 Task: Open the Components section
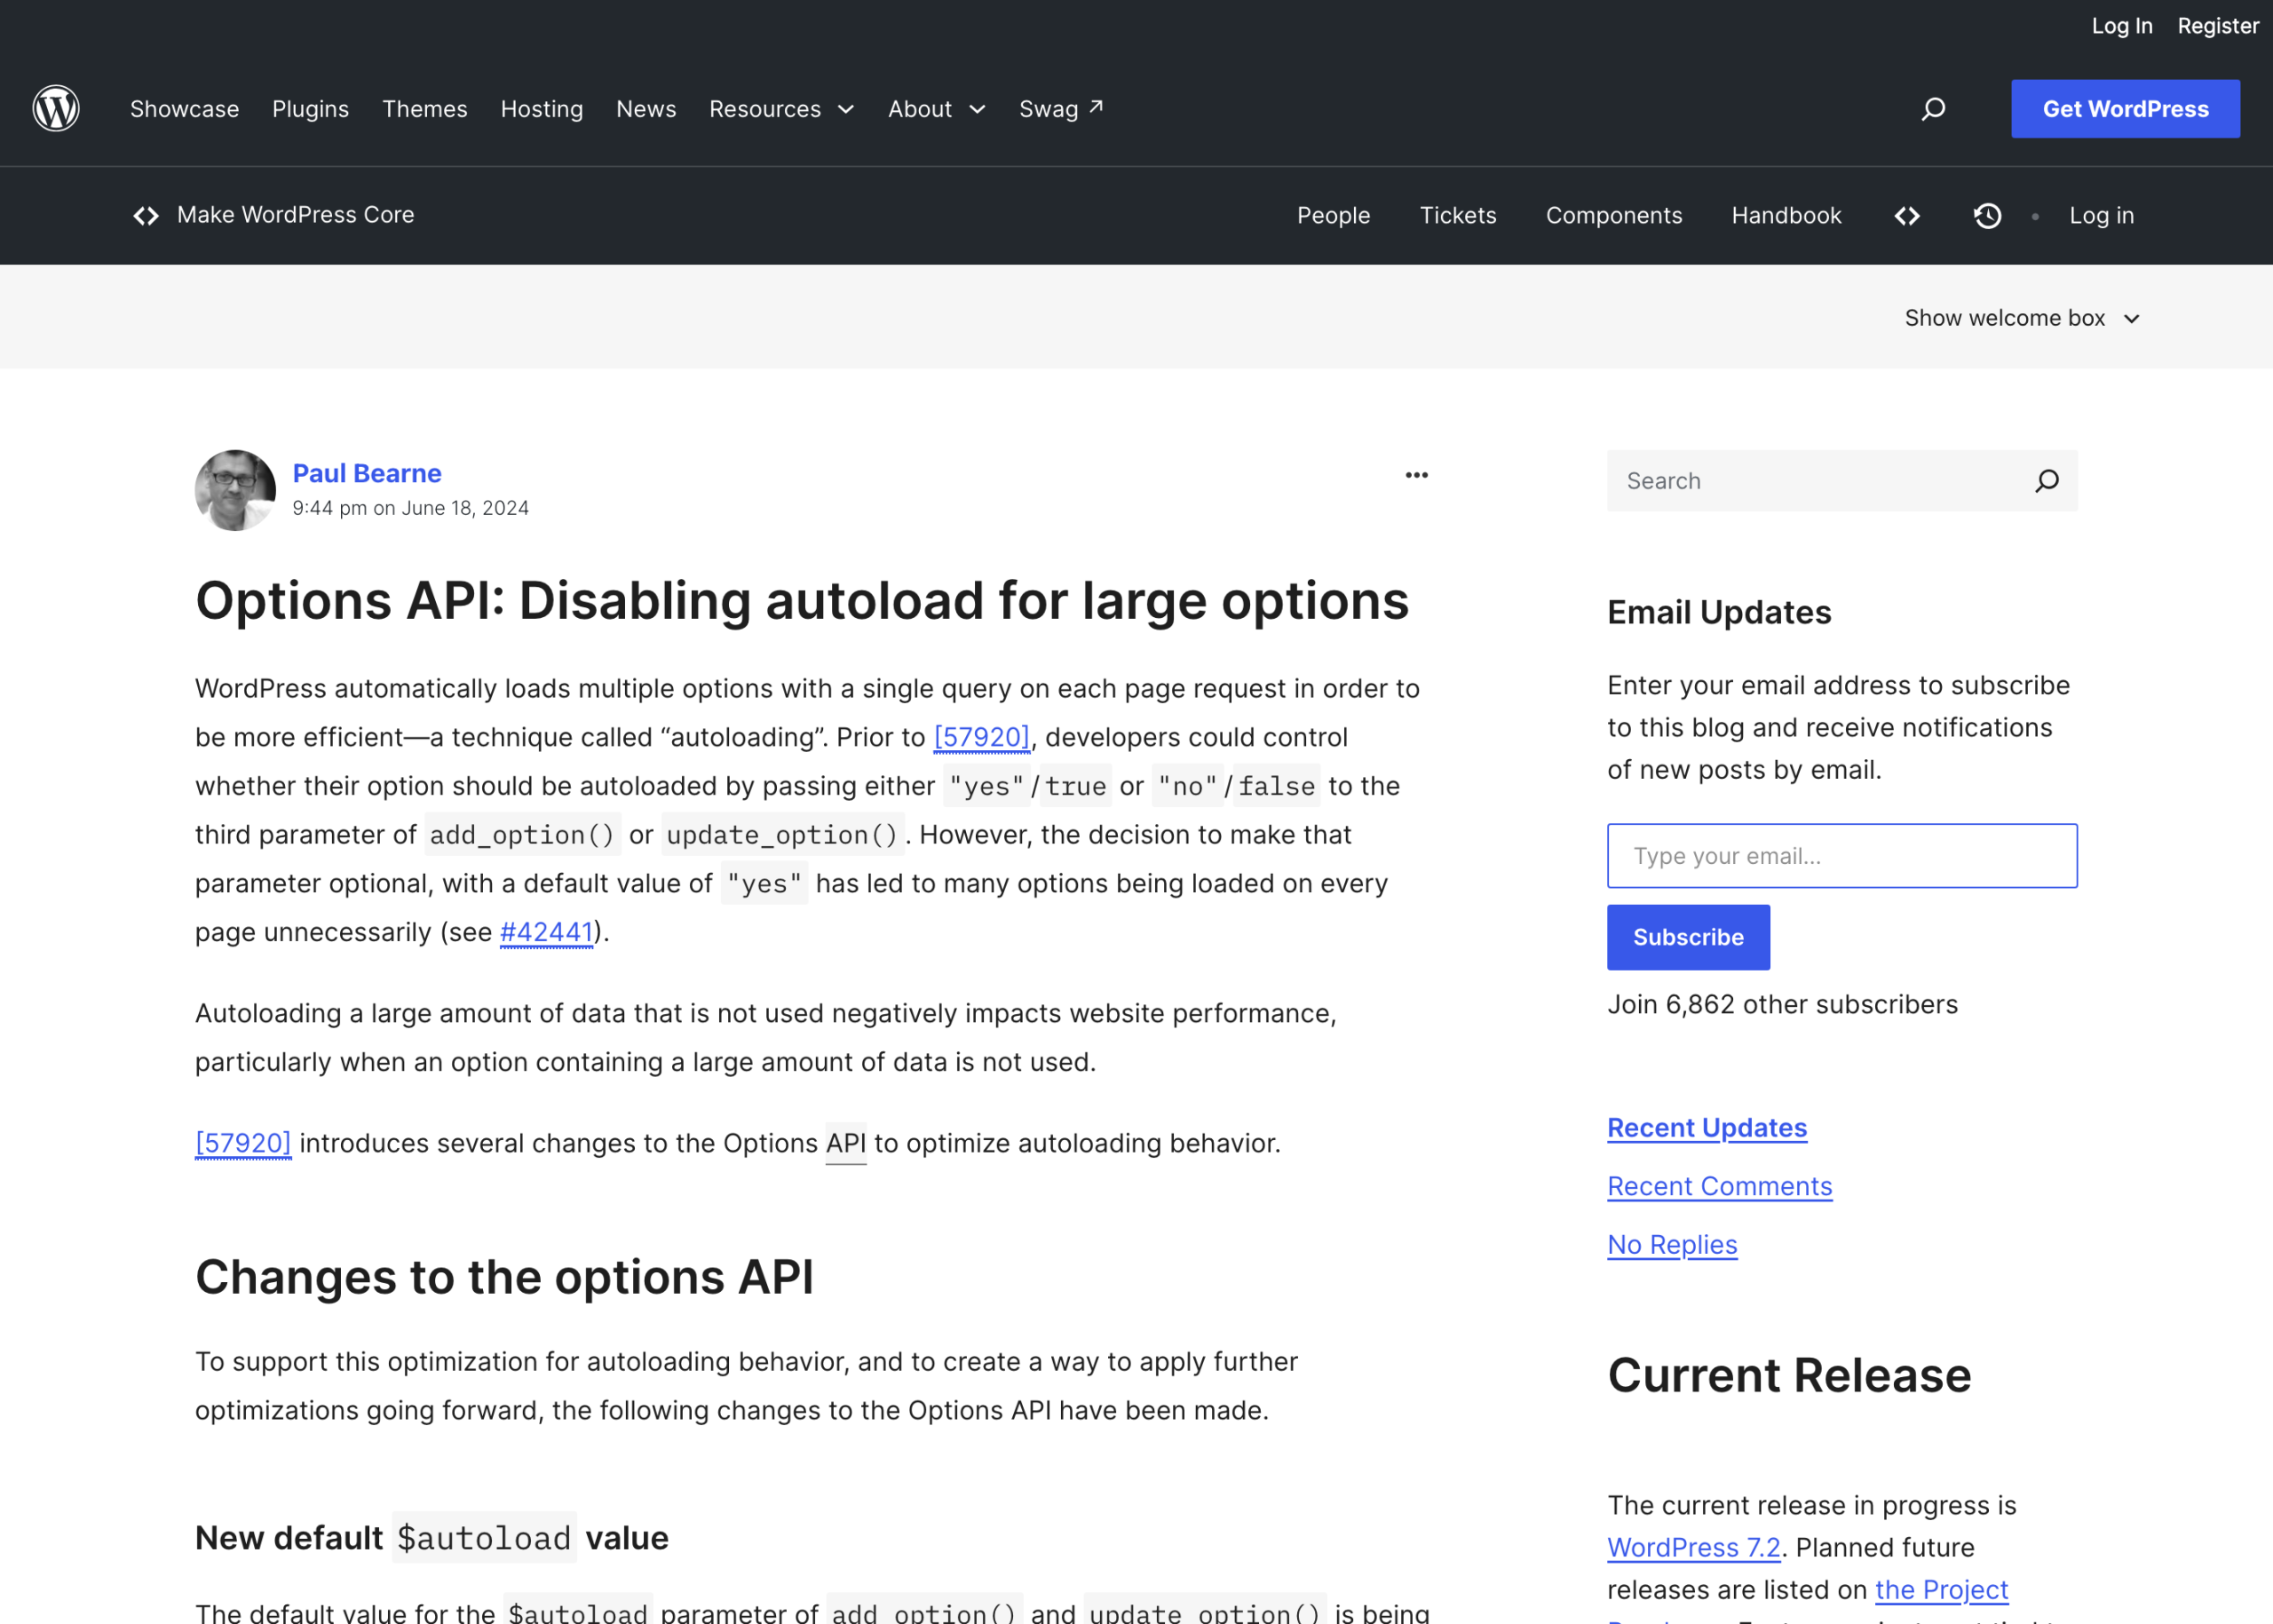1614,215
